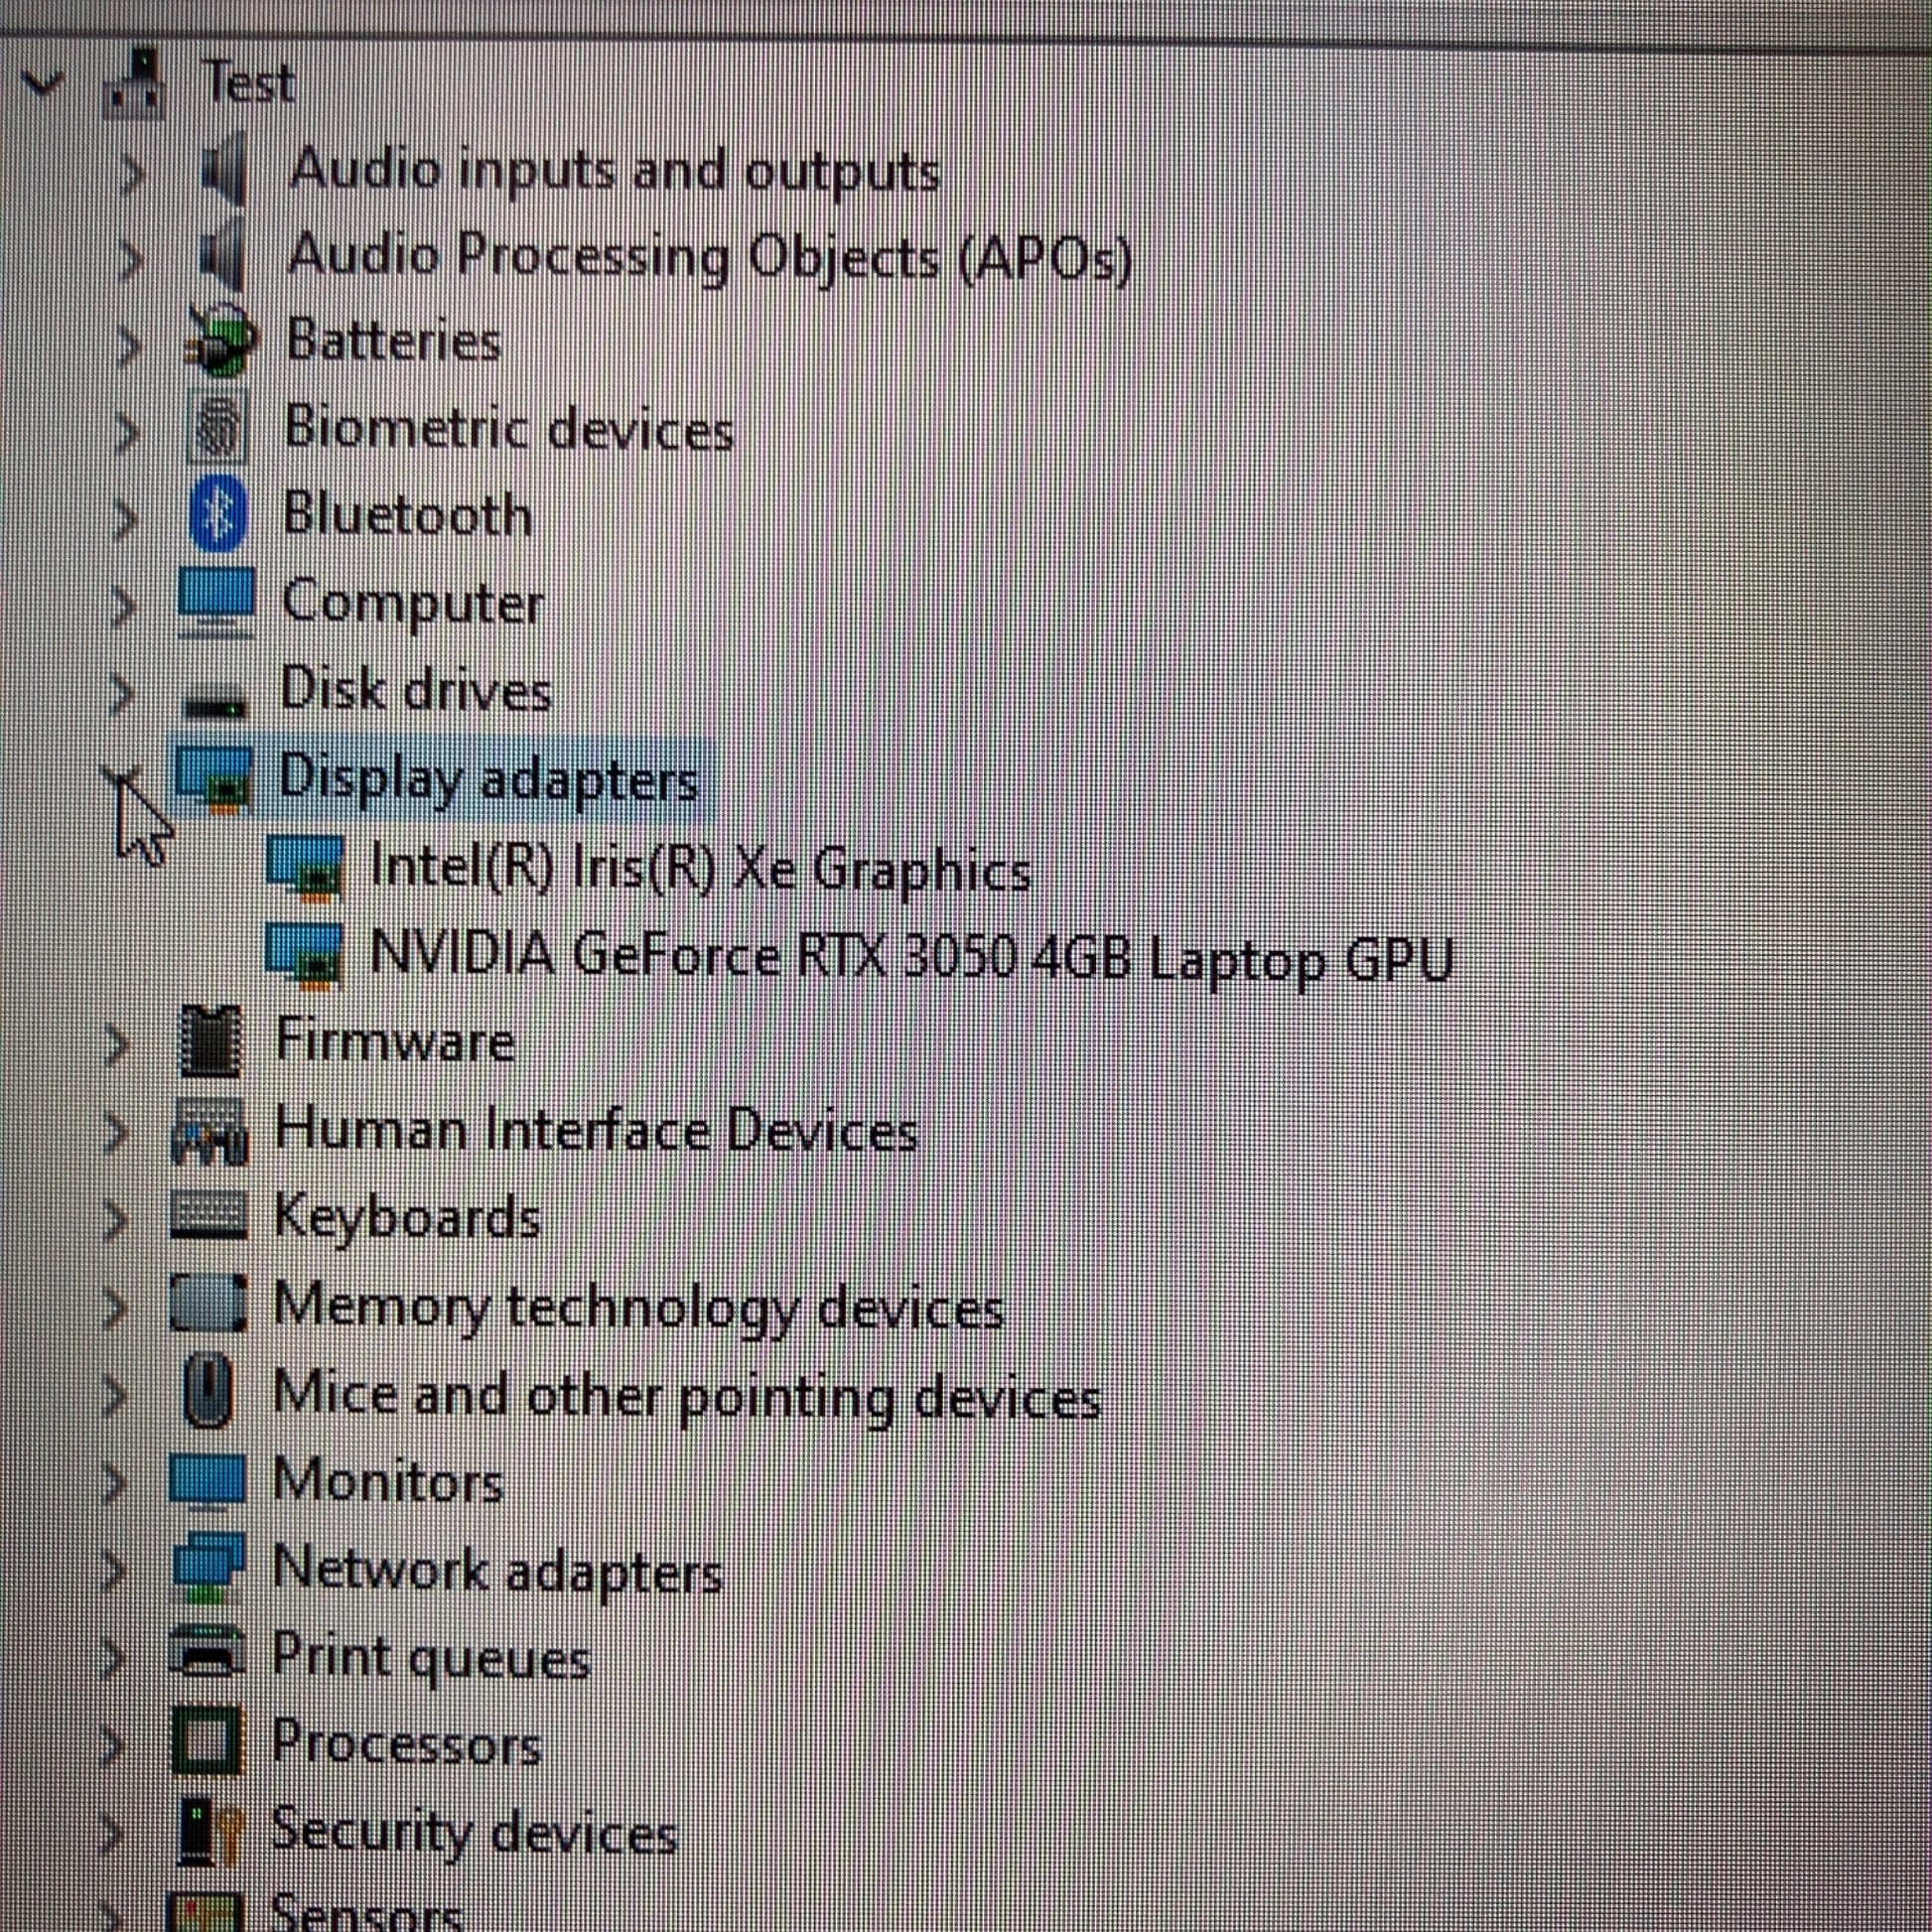
Task: Expand the Firmware category
Action: point(118,1045)
